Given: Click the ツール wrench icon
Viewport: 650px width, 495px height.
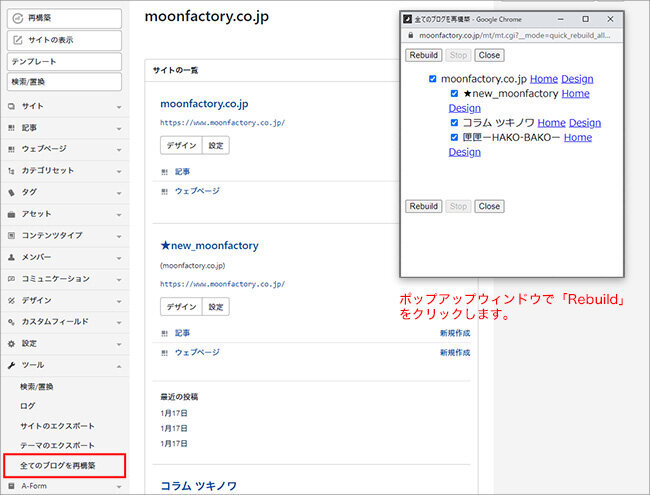Looking at the screenshot, I should 11,365.
